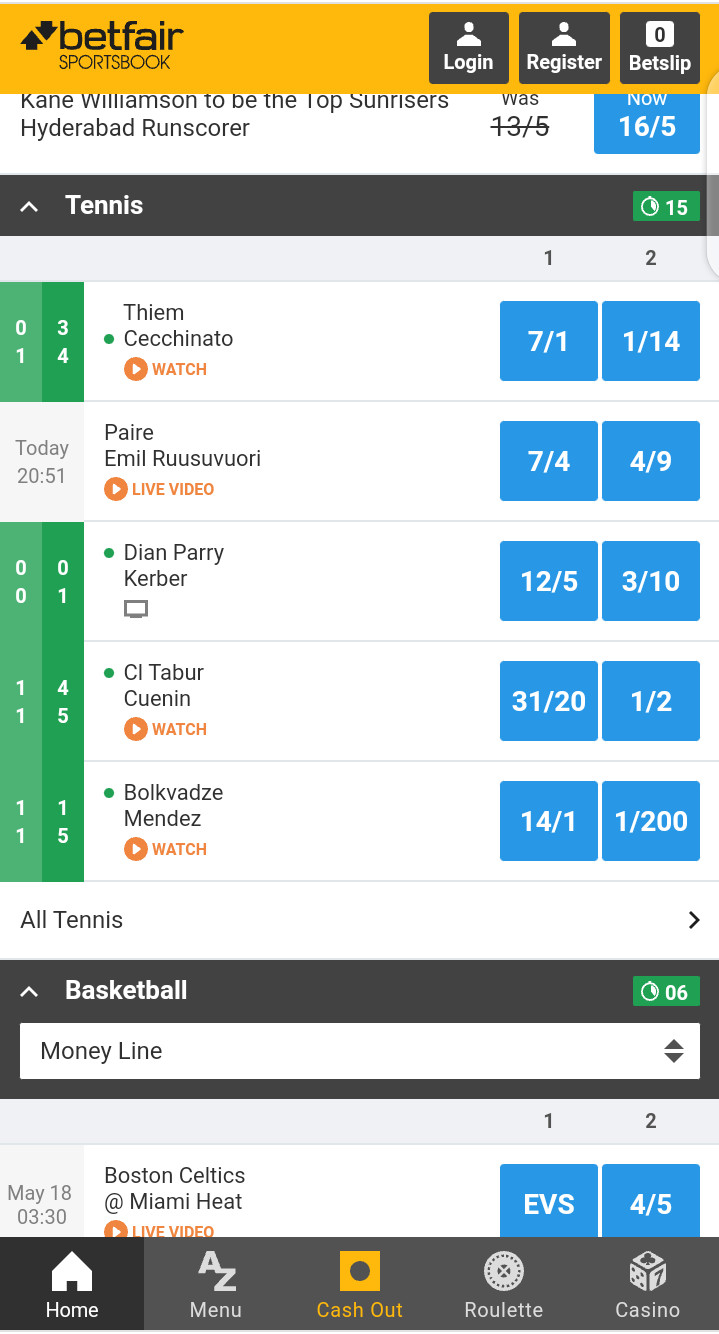Open the All Tennis link

pos(360,920)
